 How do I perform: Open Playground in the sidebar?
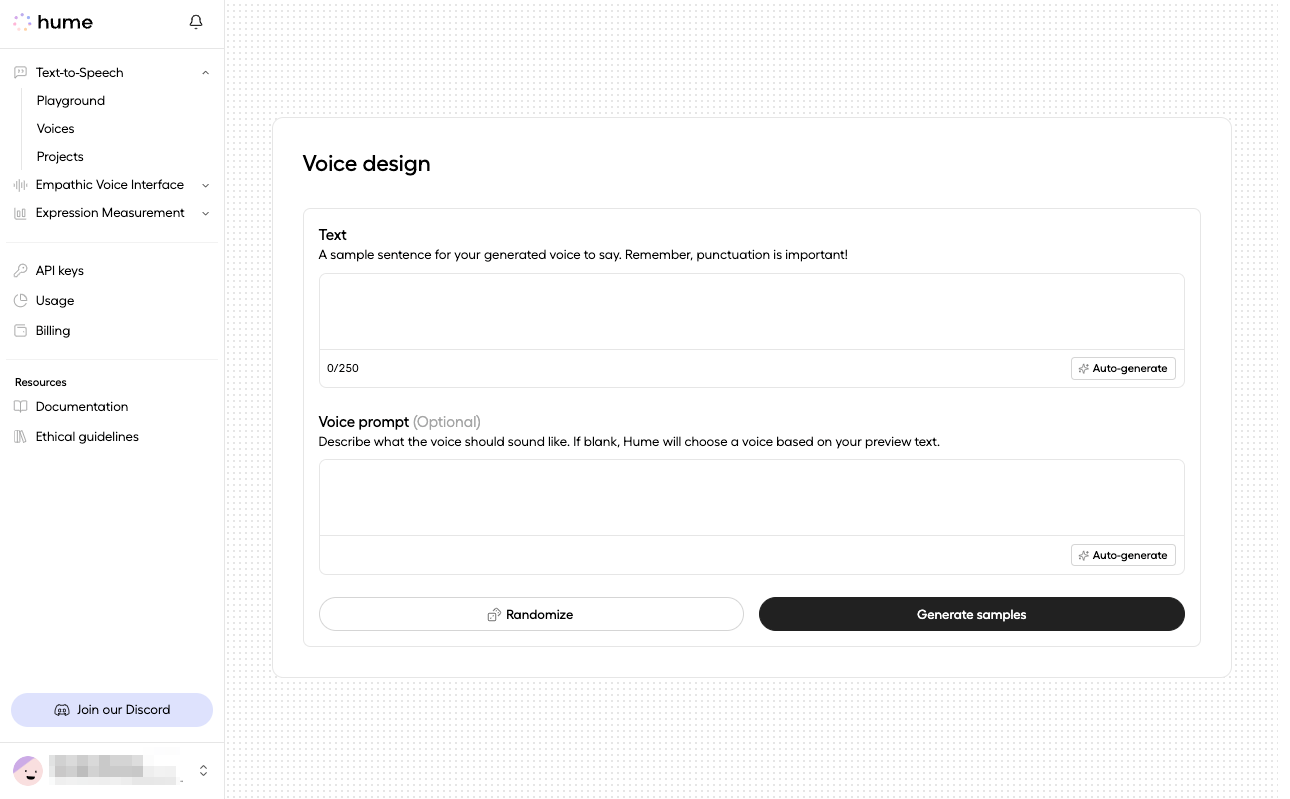(x=71, y=101)
